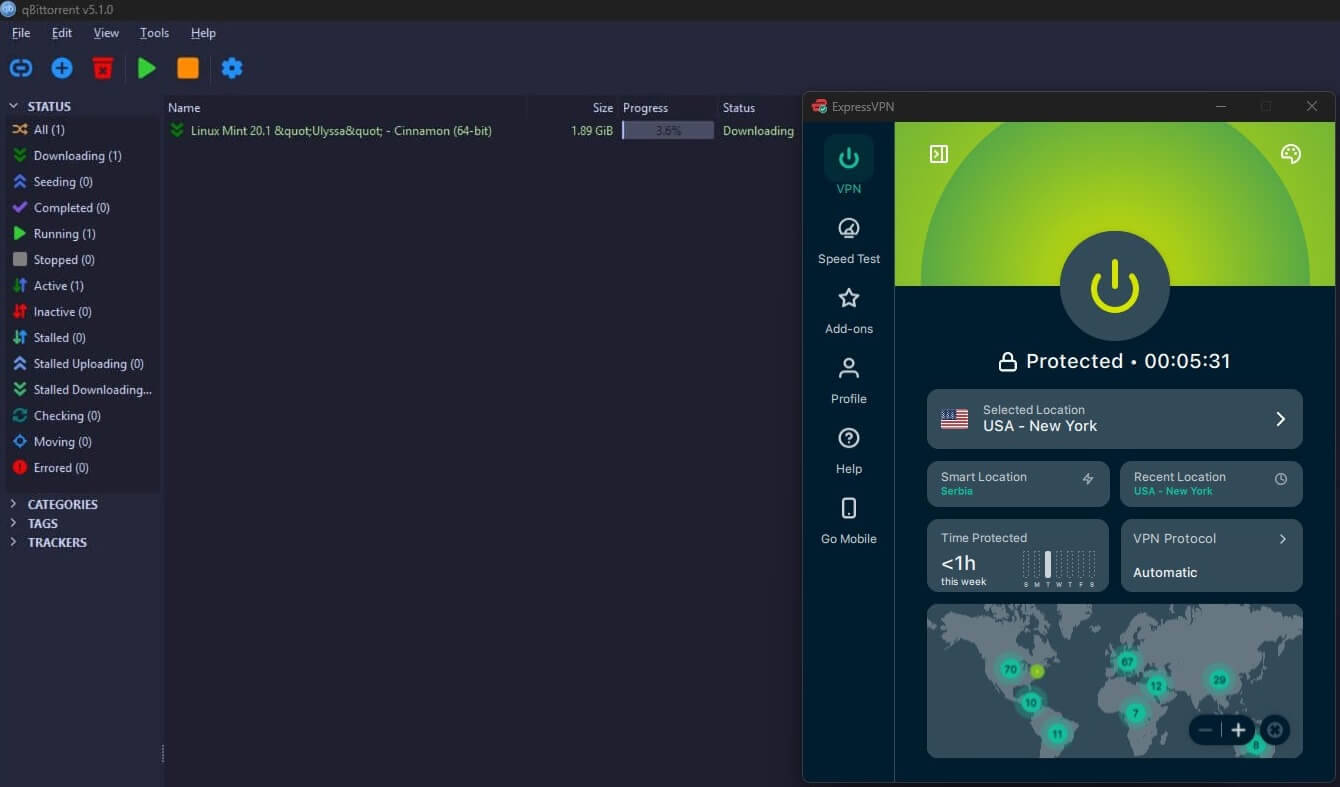1340x787 pixels.
Task: Recenter the ExpressVPN map
Action: pyautogui.click(x=1275, y=730)
